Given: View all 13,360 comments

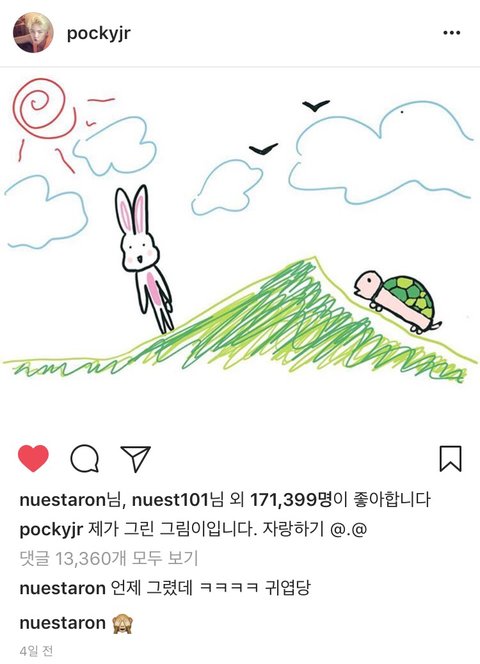Looking at the screenshot, I should (109, 559).
